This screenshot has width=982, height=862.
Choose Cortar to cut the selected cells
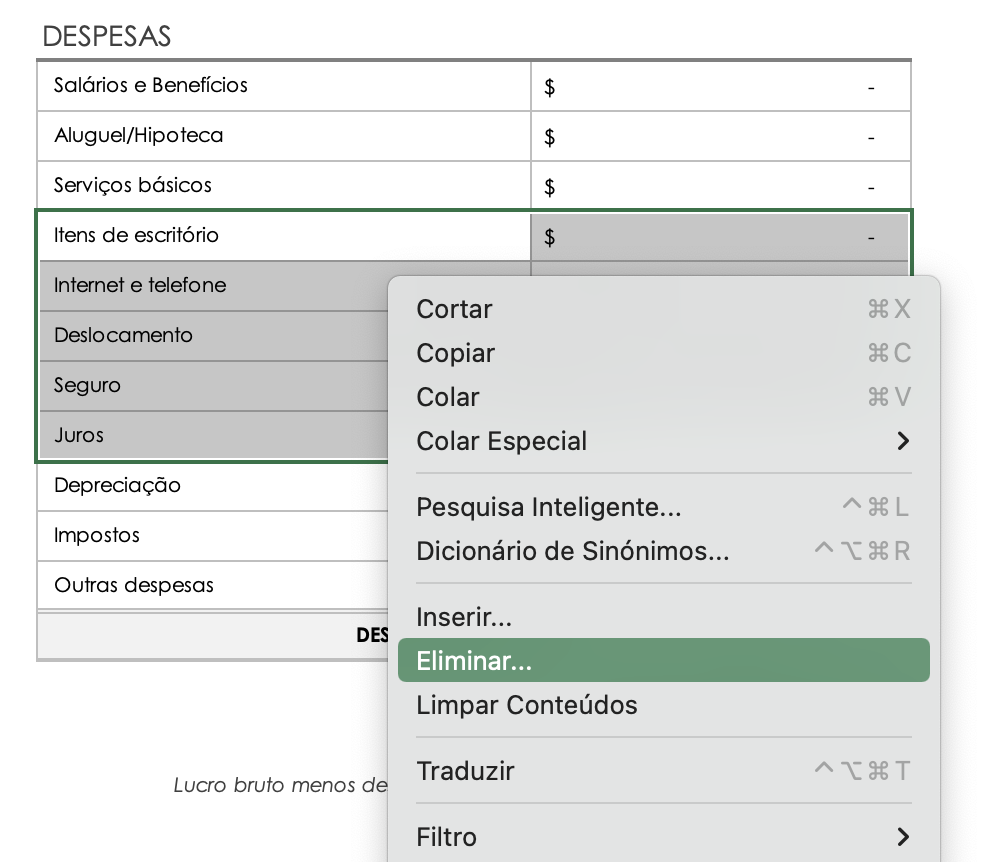click(454, 310)
